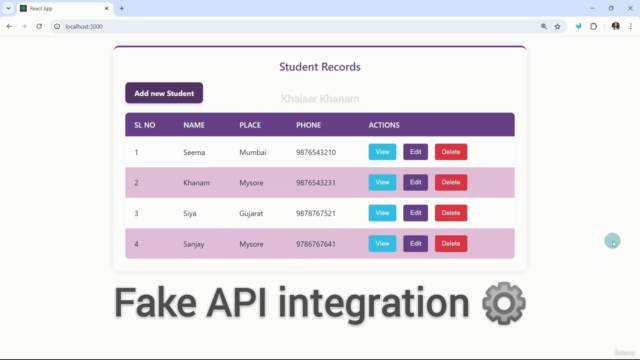Click the name cell Siya

190,213
